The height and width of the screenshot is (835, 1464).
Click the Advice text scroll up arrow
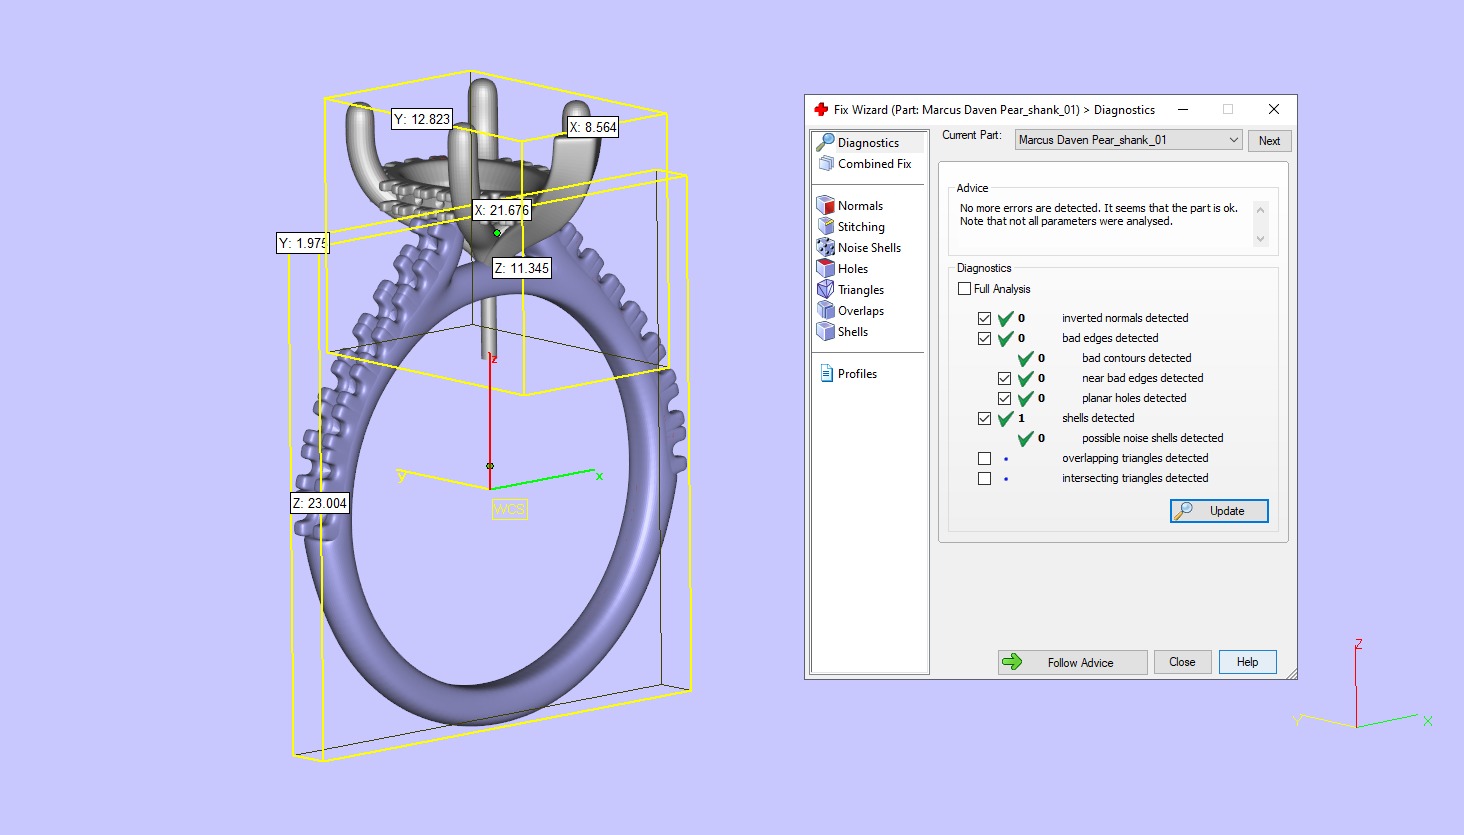coord(1260,210)
